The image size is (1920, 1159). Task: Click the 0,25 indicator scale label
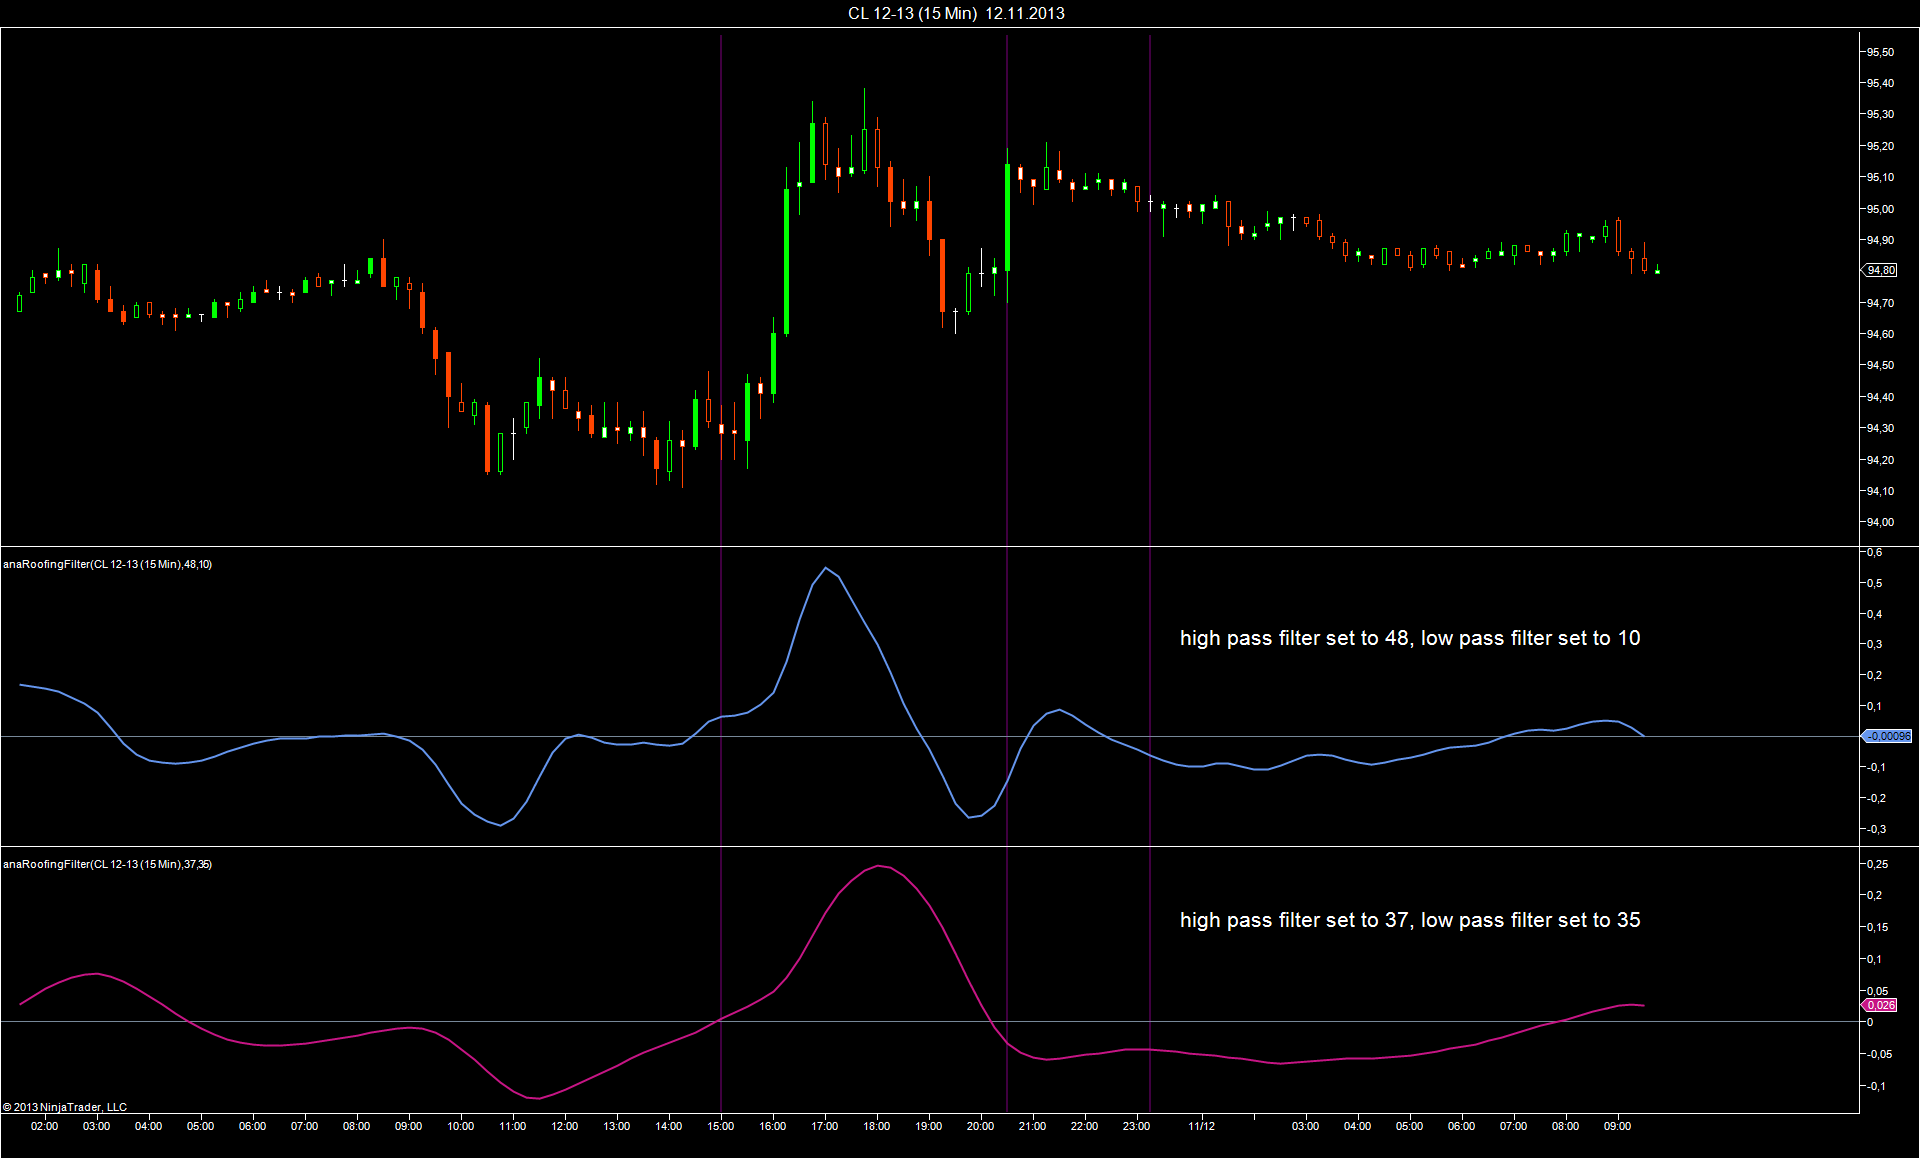(x=1878, y=864)
